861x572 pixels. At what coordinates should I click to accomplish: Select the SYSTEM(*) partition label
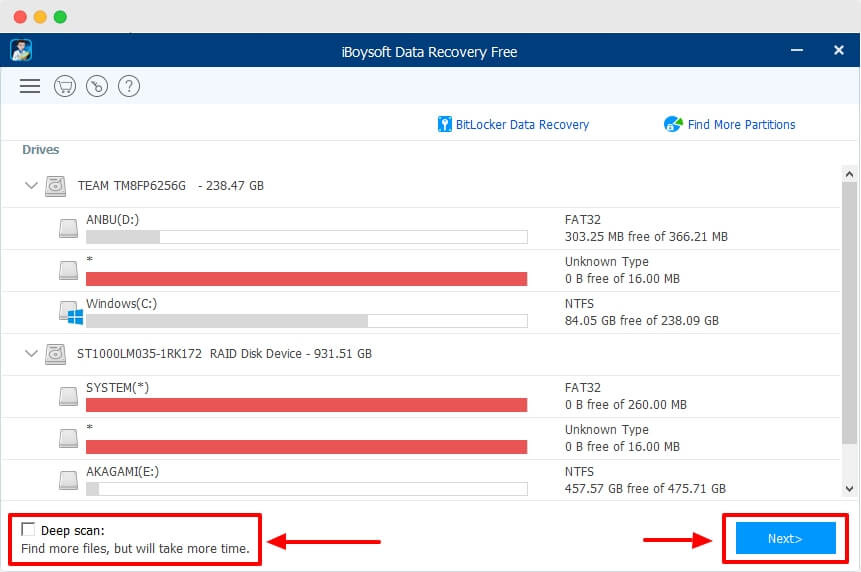(118, 388)
